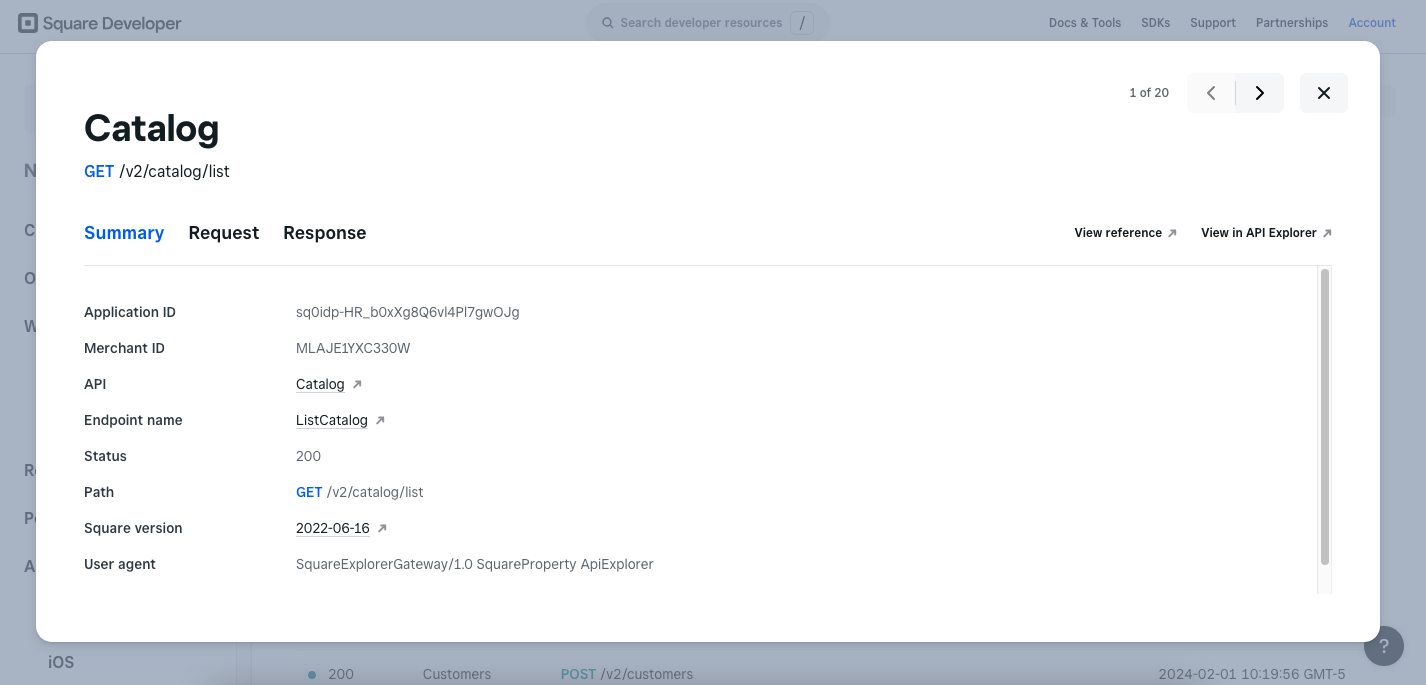Open View reference link
The width and height of the screenshot is (1426, 685).
point(1125,233)
